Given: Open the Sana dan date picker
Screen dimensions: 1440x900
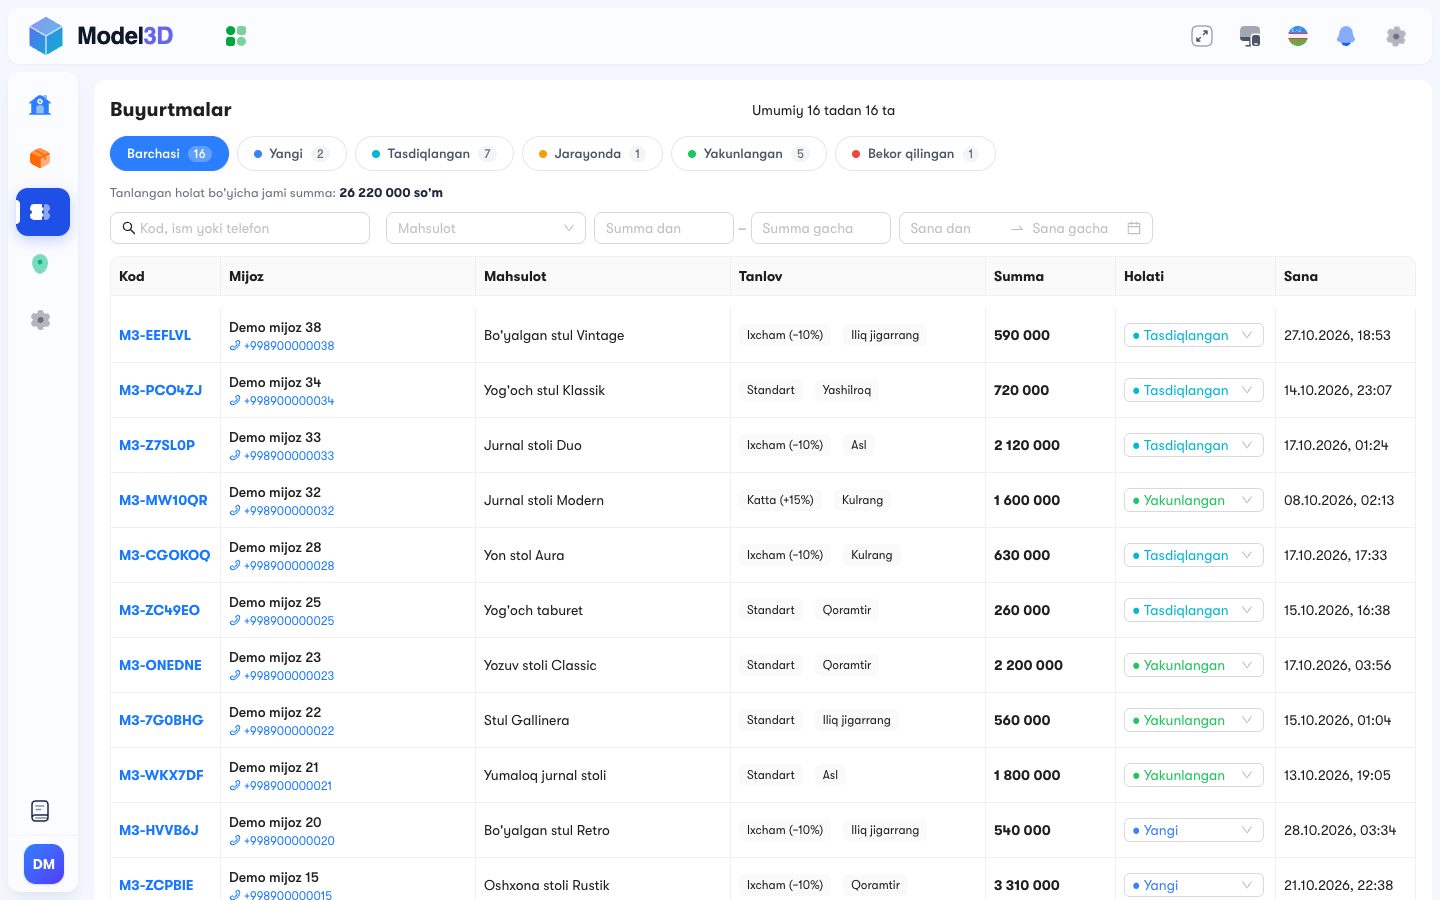Looking at the screenshot, I should pyautogui.click(x=955, y=228).
